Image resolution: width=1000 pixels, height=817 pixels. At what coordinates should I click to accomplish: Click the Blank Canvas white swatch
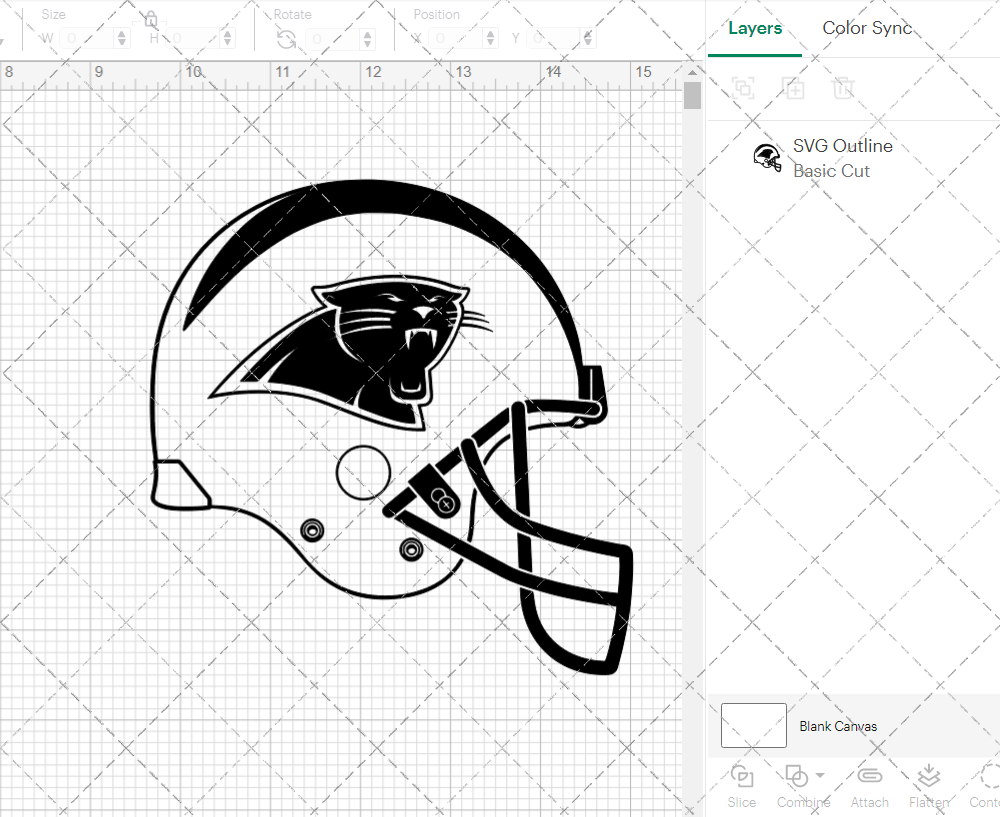(753, 725)
